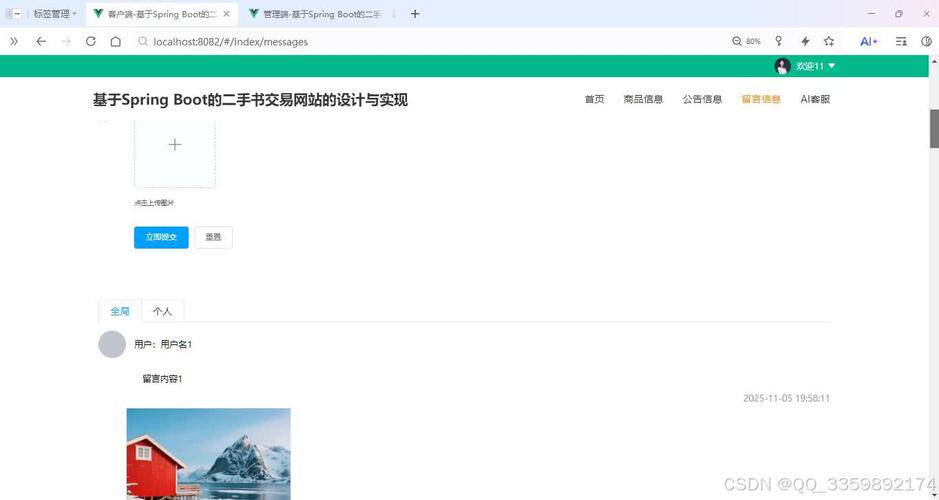Click the gray avatar of 用户名1

112,344
